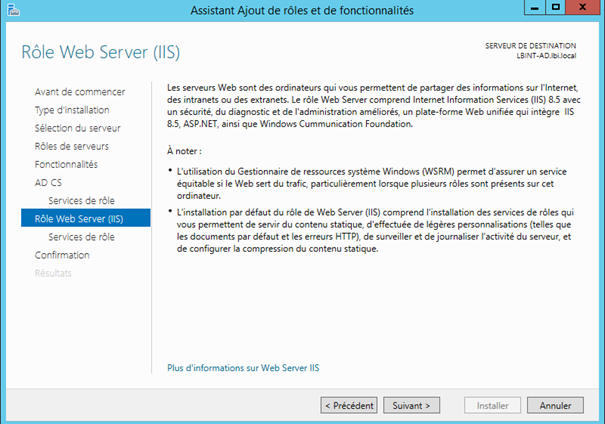This screenshot has width=605, height=424.
Task: Select the highlighted Rôle Web Server (IIS) step
Action: [x=79, y=219]
